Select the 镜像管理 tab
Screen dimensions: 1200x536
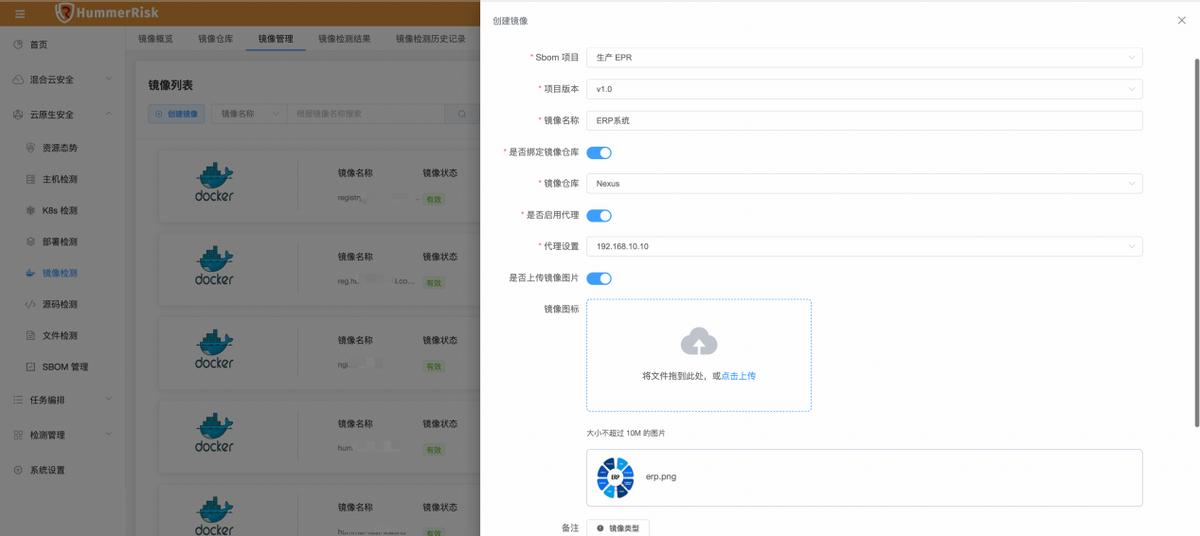pyautogui.click(x=276, y=39)
